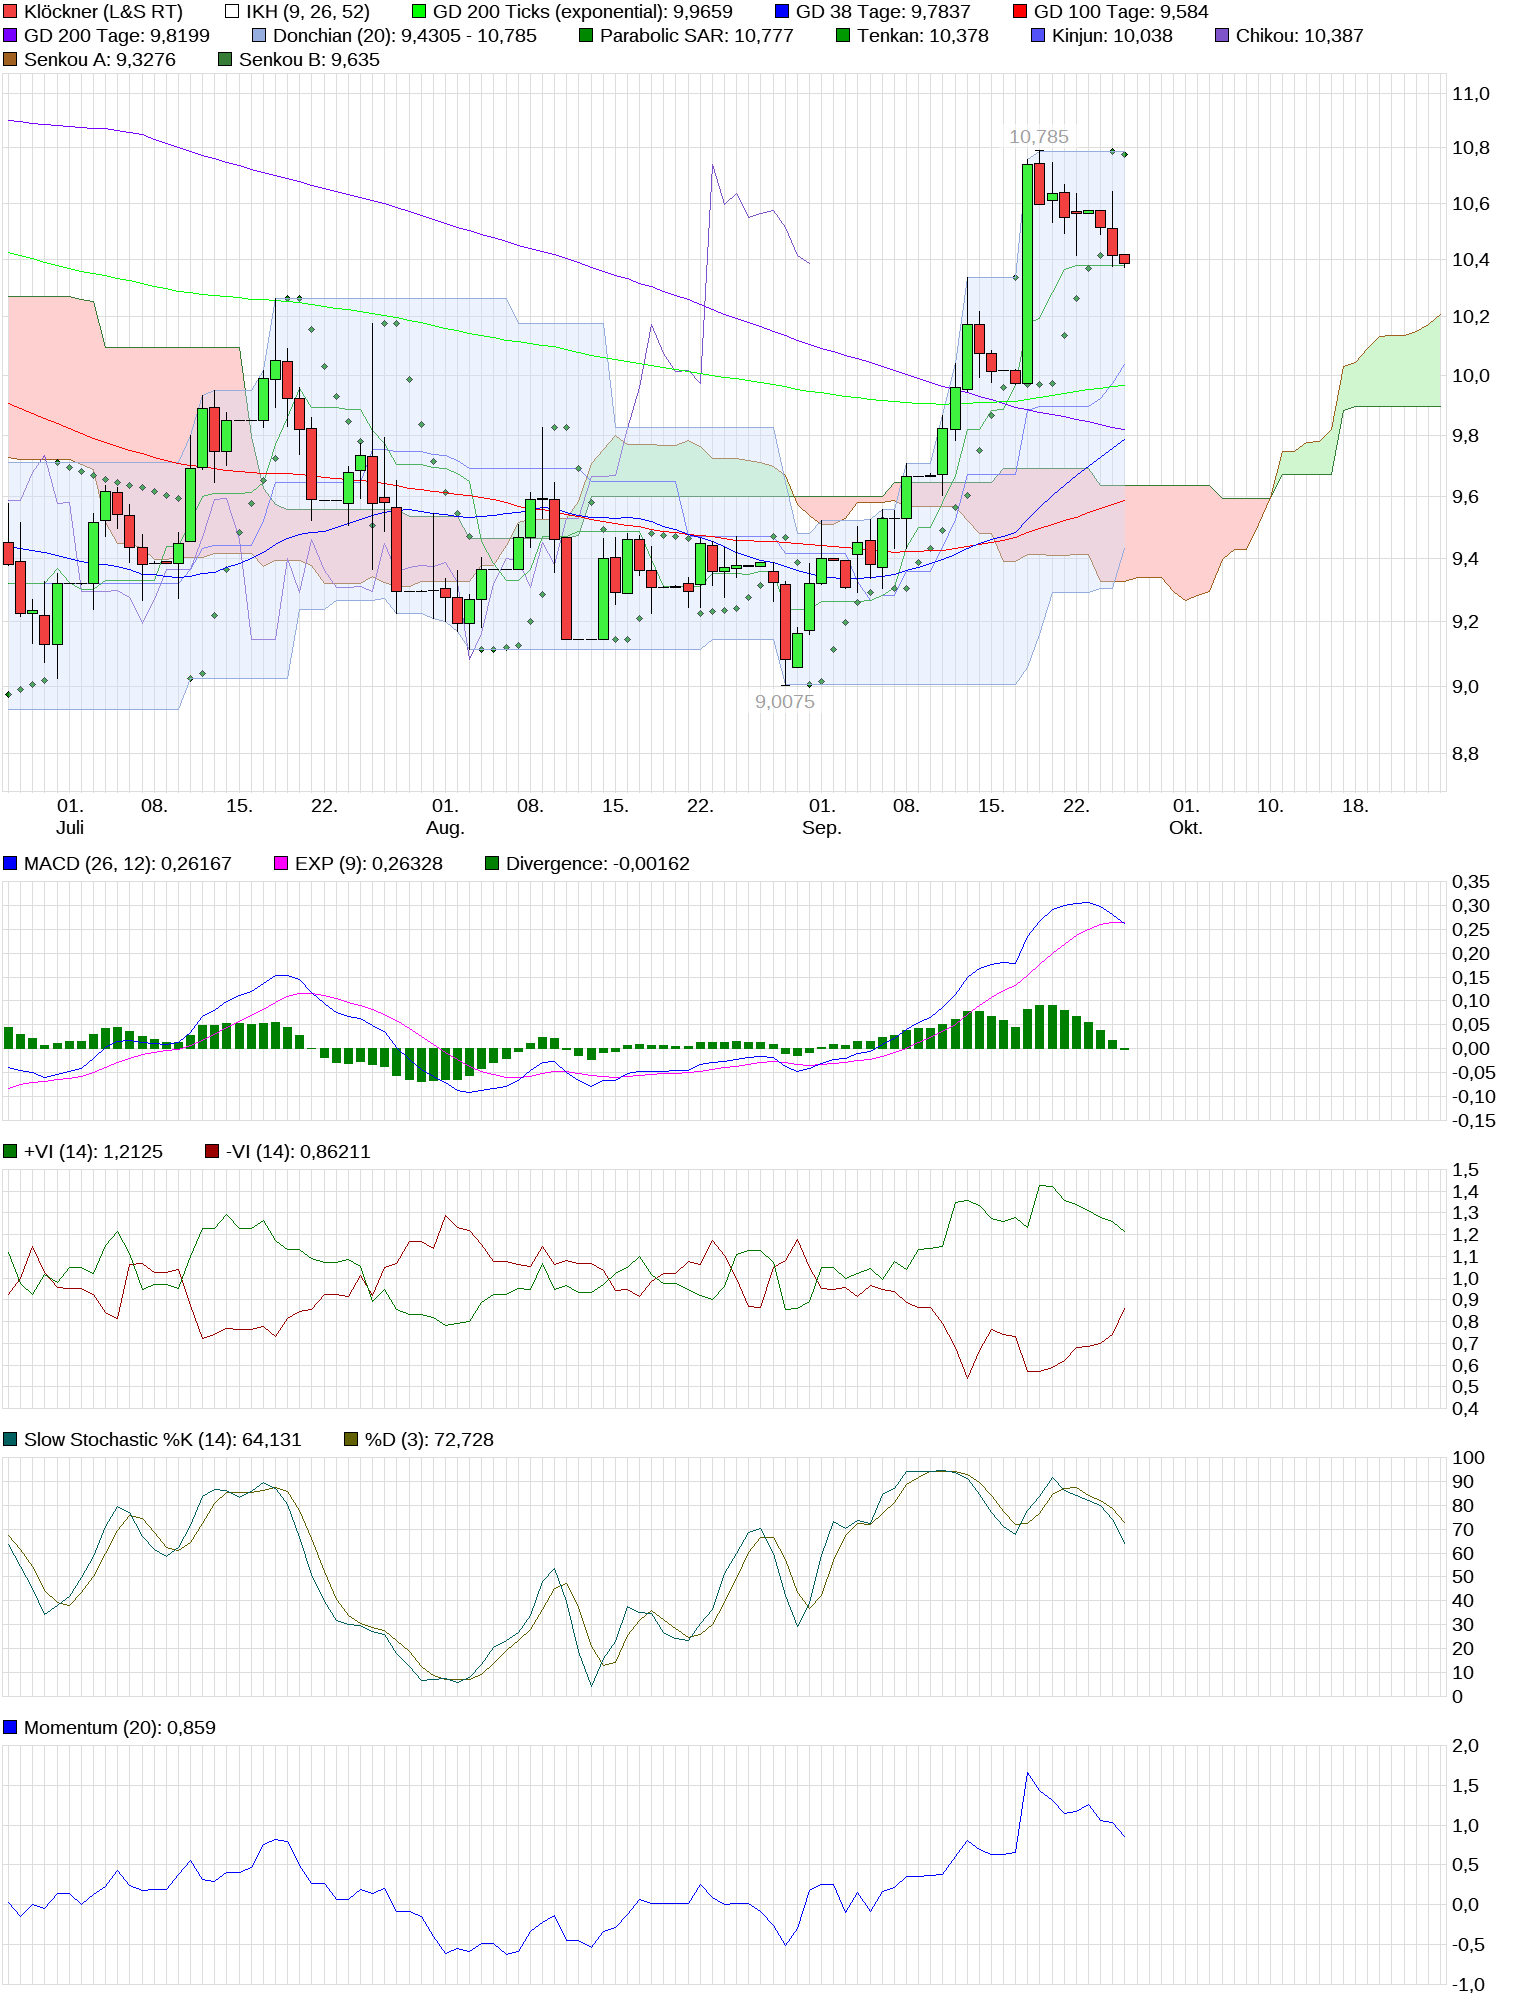
Task: Click the Slow Stochastic %K legend swatch
Action: (x=10, y=1440)
